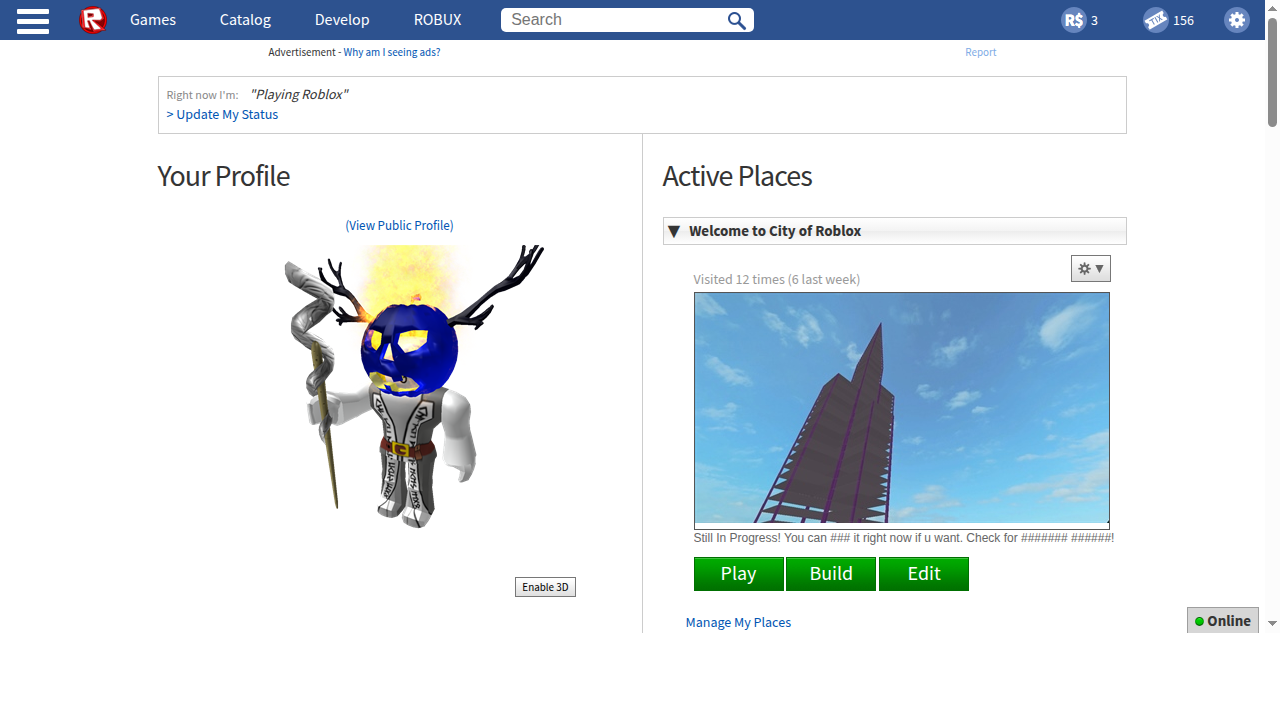The width and height of the screenshot is (1280, 720).
Task: Open the settings gear in the header
Action: 1237,20
